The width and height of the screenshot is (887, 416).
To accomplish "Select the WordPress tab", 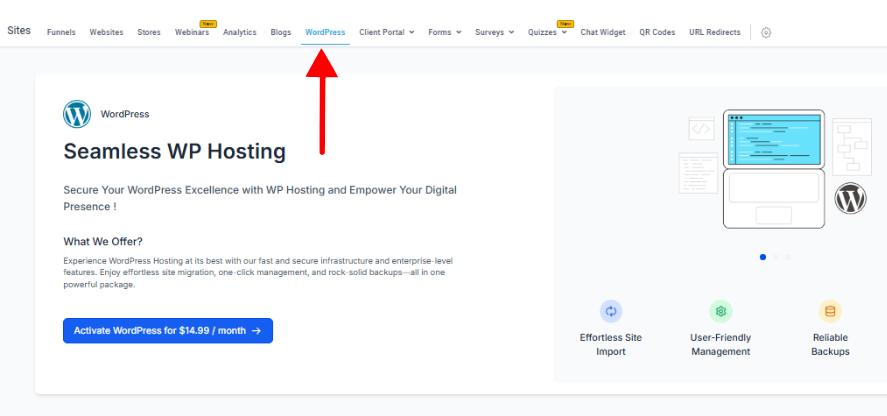I will 325,32.
